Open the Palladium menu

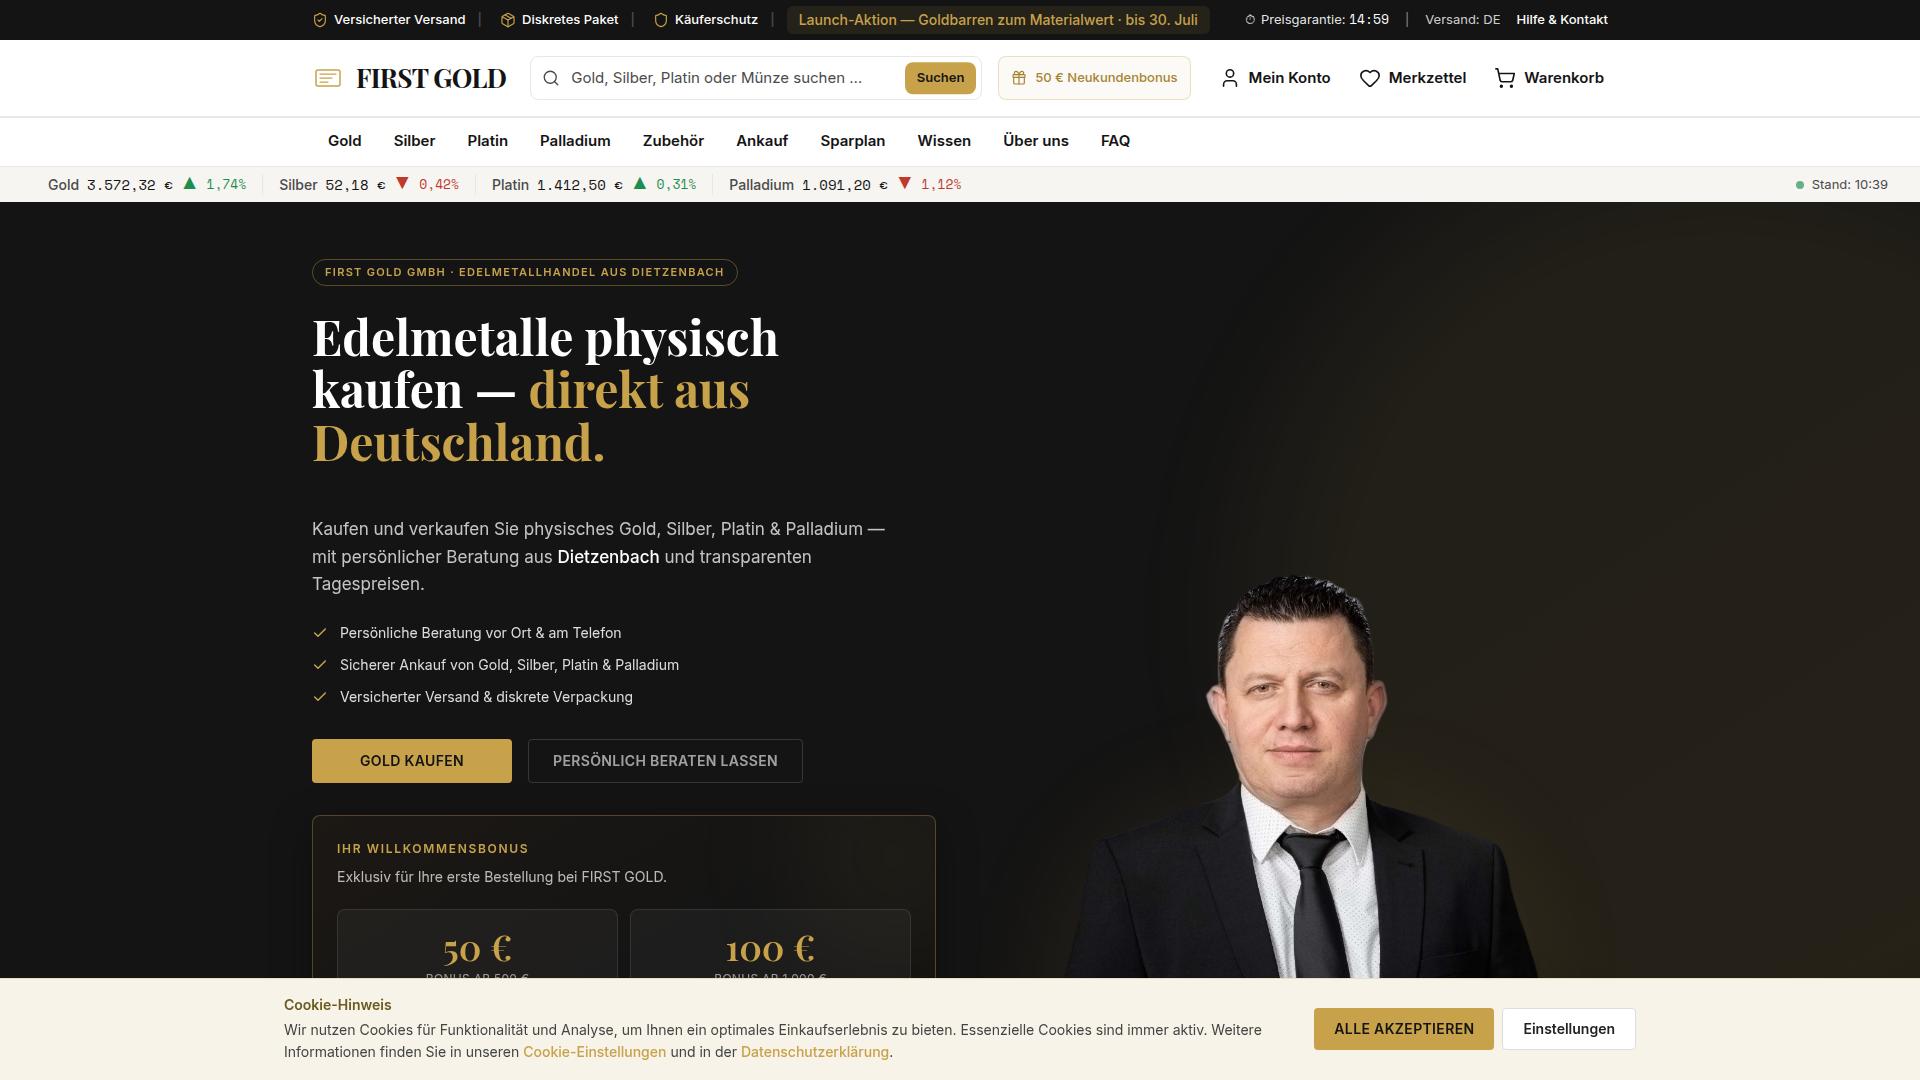575,141
